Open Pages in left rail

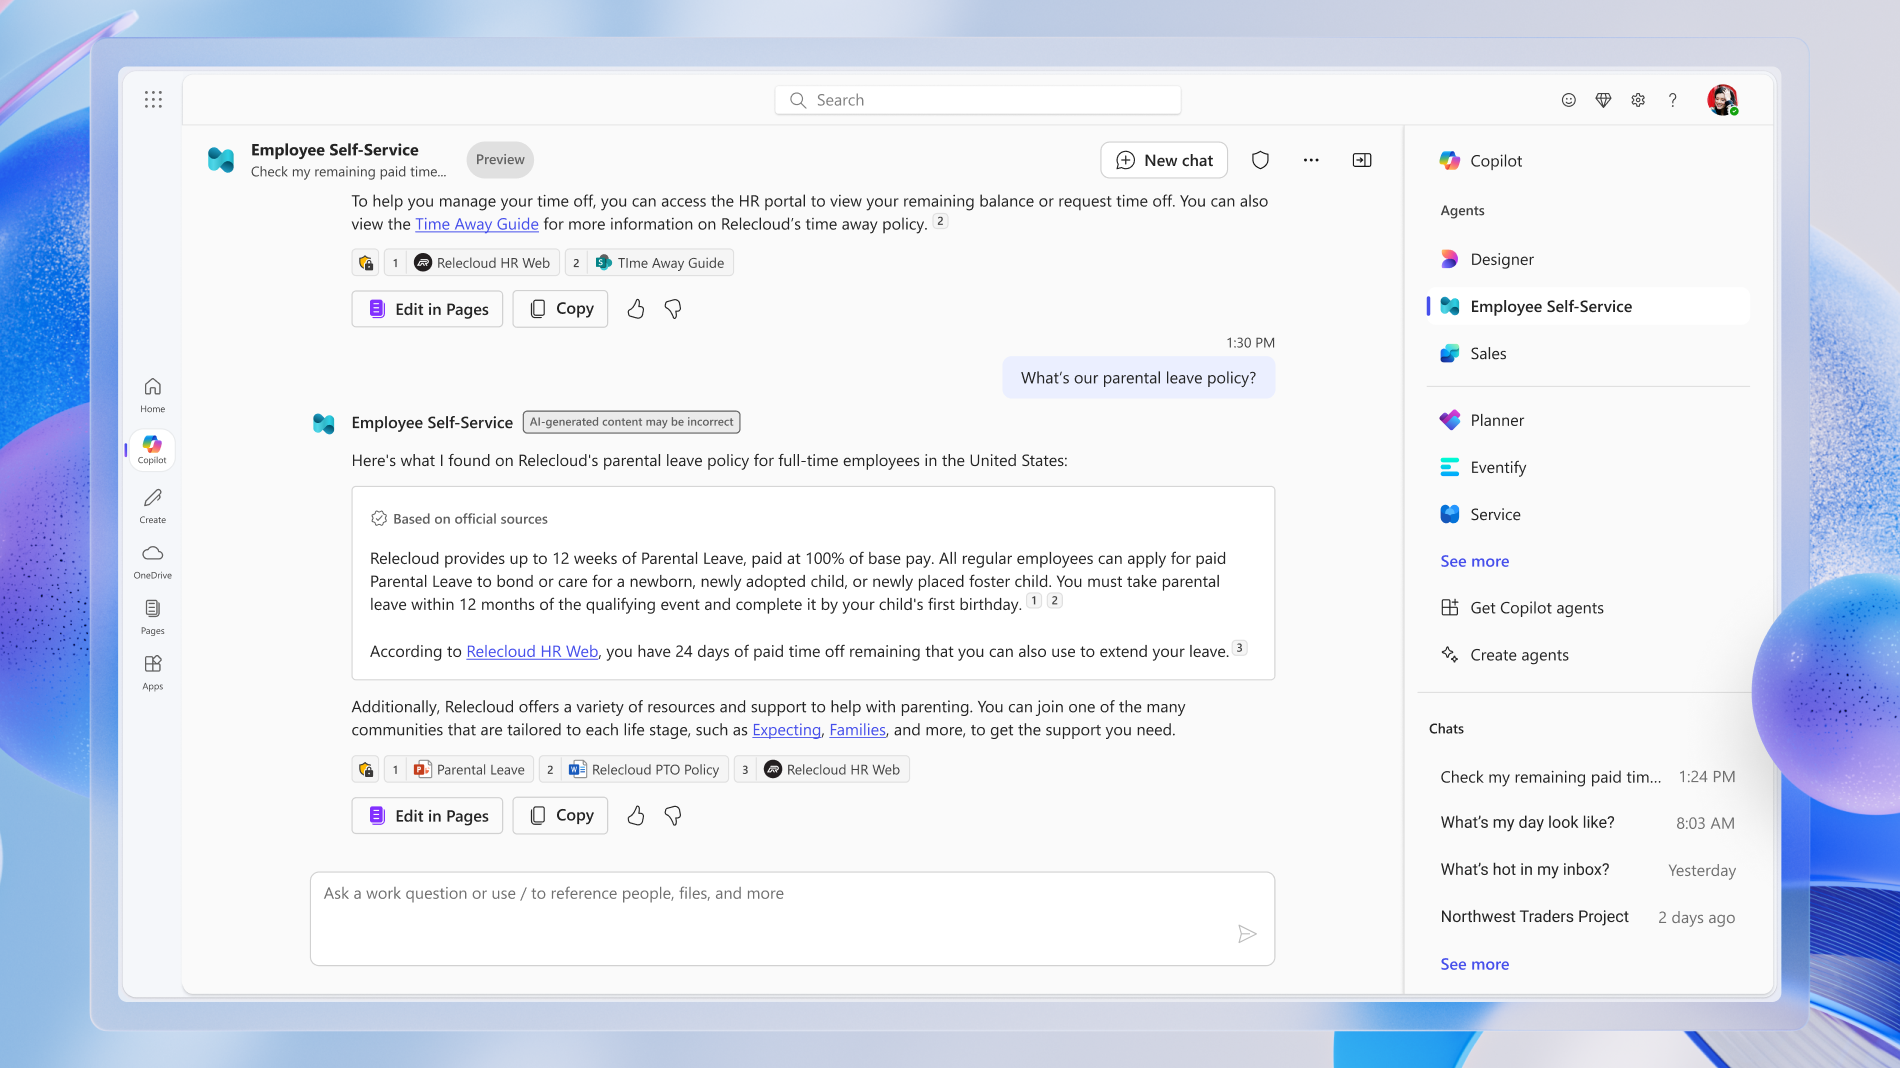(153, 617)
